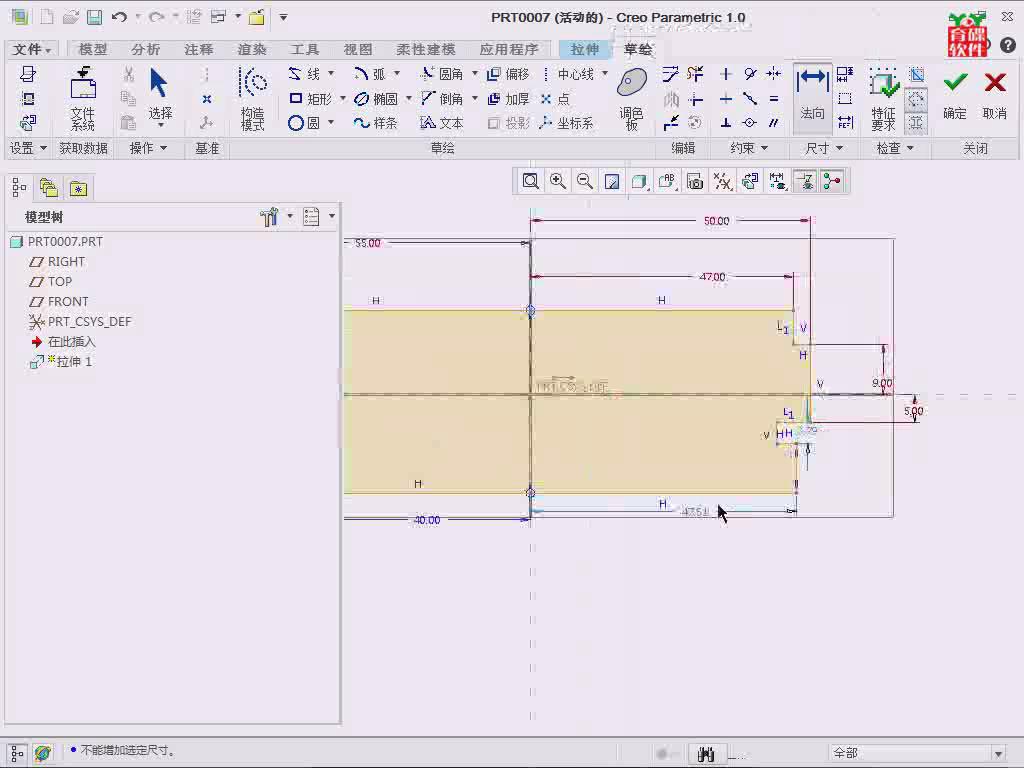Click the datum Point icon in 基准 group
The height and width of the screenshot is (768, 1024).
(x=206, y=99)
